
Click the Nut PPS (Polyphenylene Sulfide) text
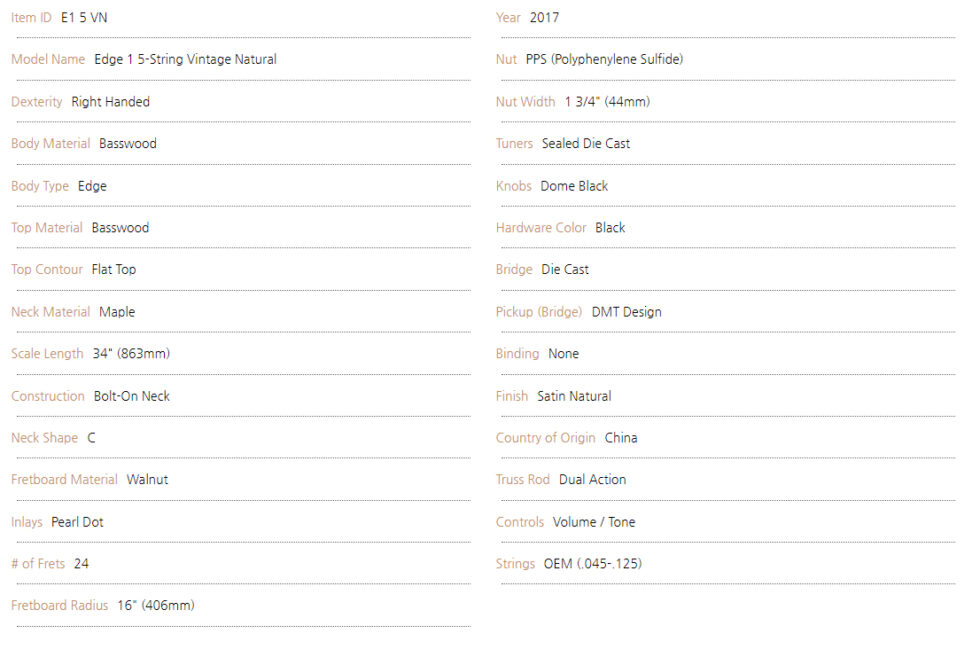click(x=604, y=59)
